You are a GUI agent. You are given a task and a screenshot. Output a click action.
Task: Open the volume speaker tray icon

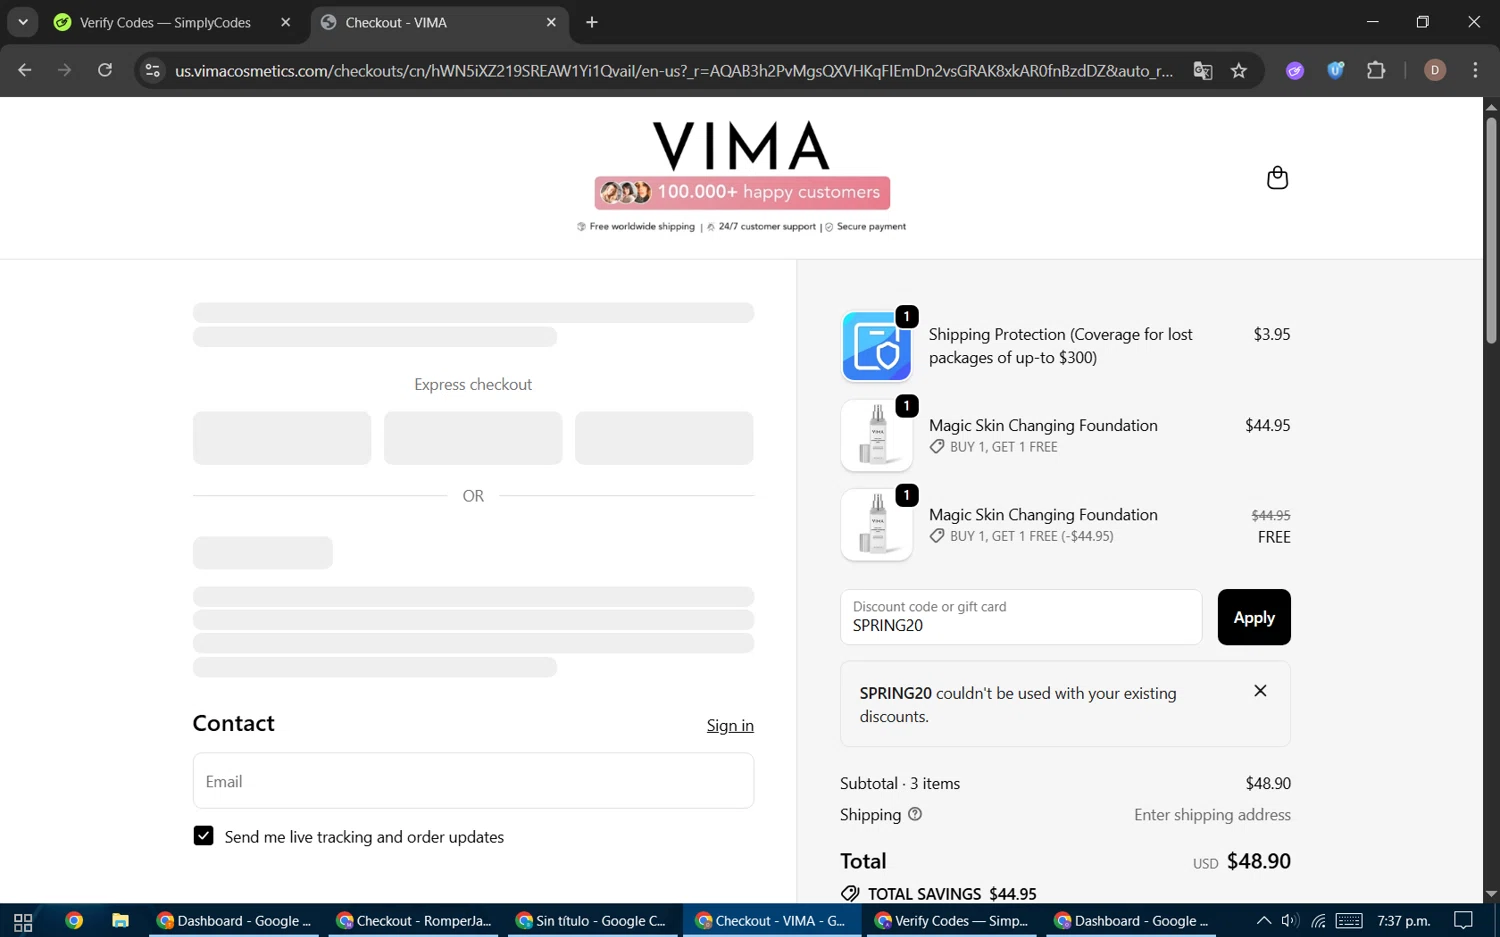point(1290,921)
